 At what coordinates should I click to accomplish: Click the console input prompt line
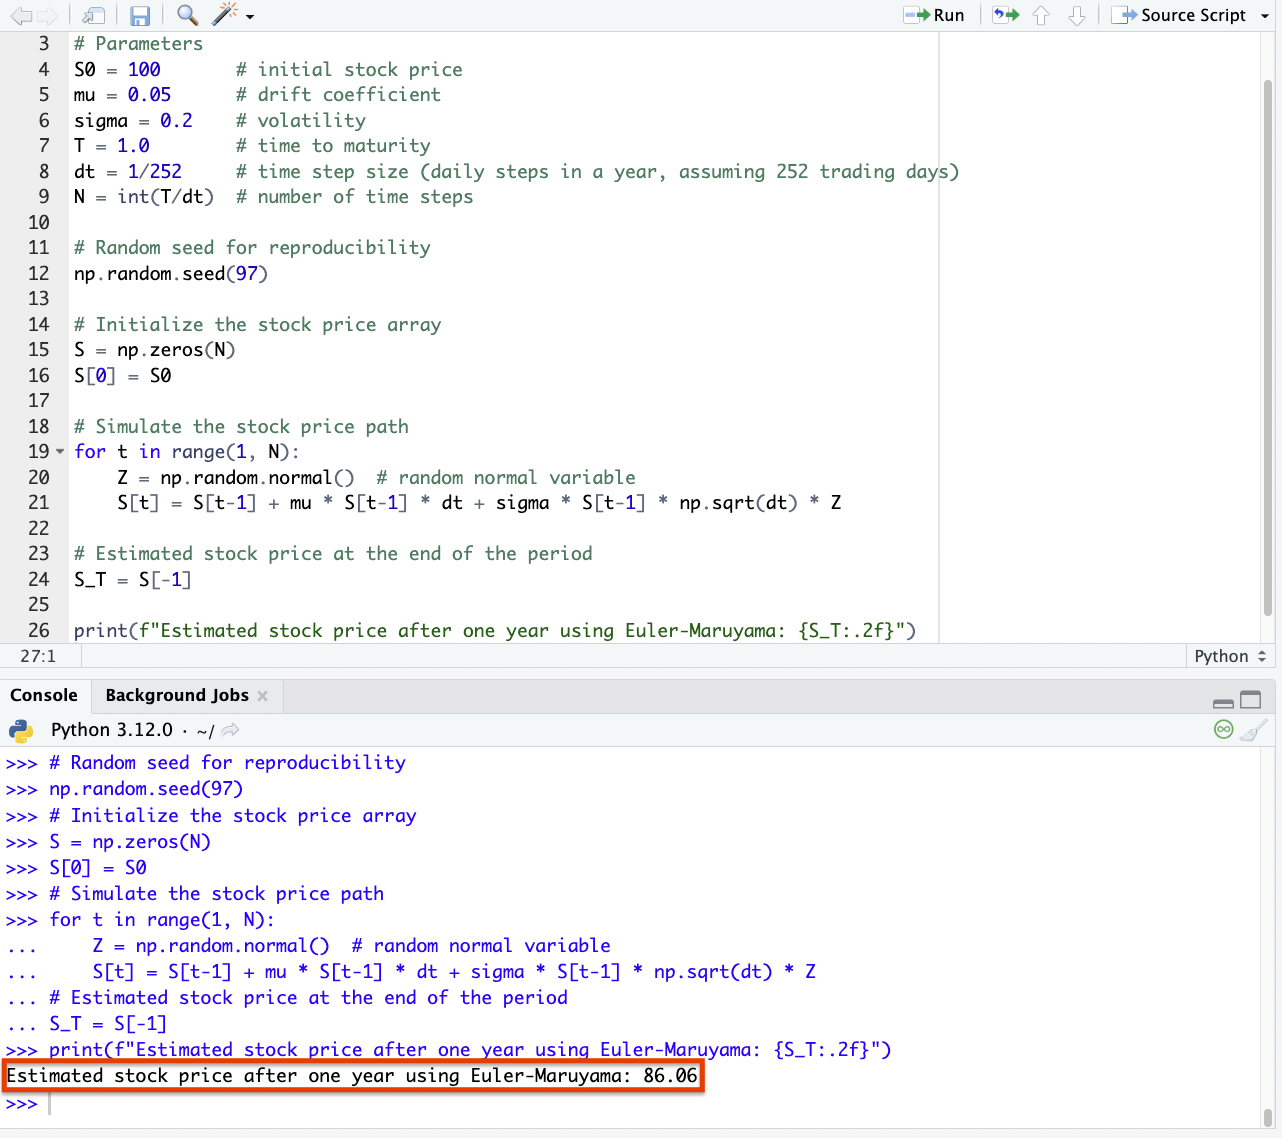[x=600, y=1104]
